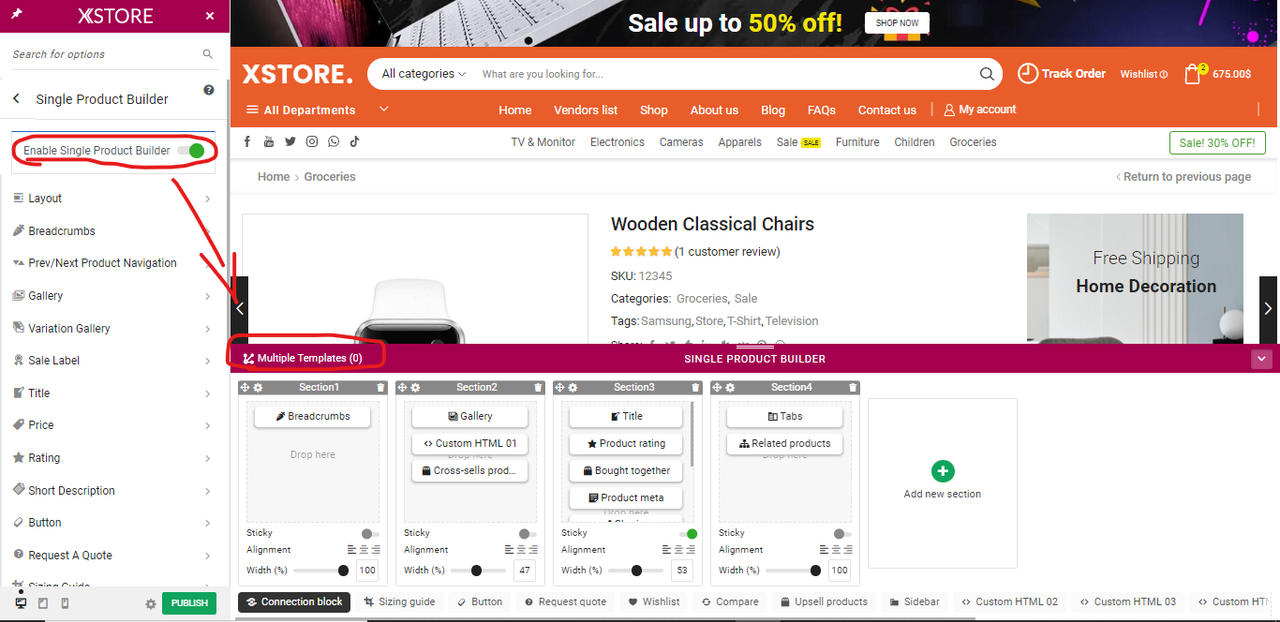Delete Section1 with its trash icon
Image resolution: width=1280 pixels, height=622 pixels.
(380, 387)
